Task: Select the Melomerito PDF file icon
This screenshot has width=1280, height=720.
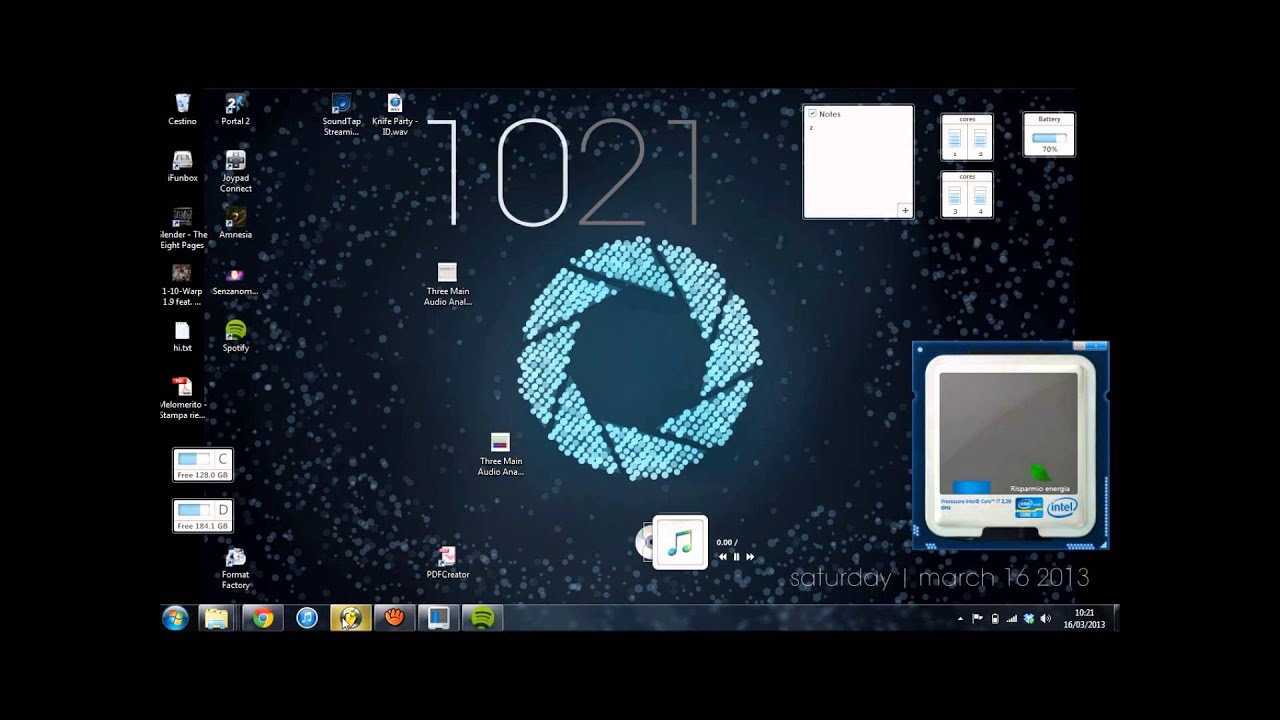Action: [182, 398]
